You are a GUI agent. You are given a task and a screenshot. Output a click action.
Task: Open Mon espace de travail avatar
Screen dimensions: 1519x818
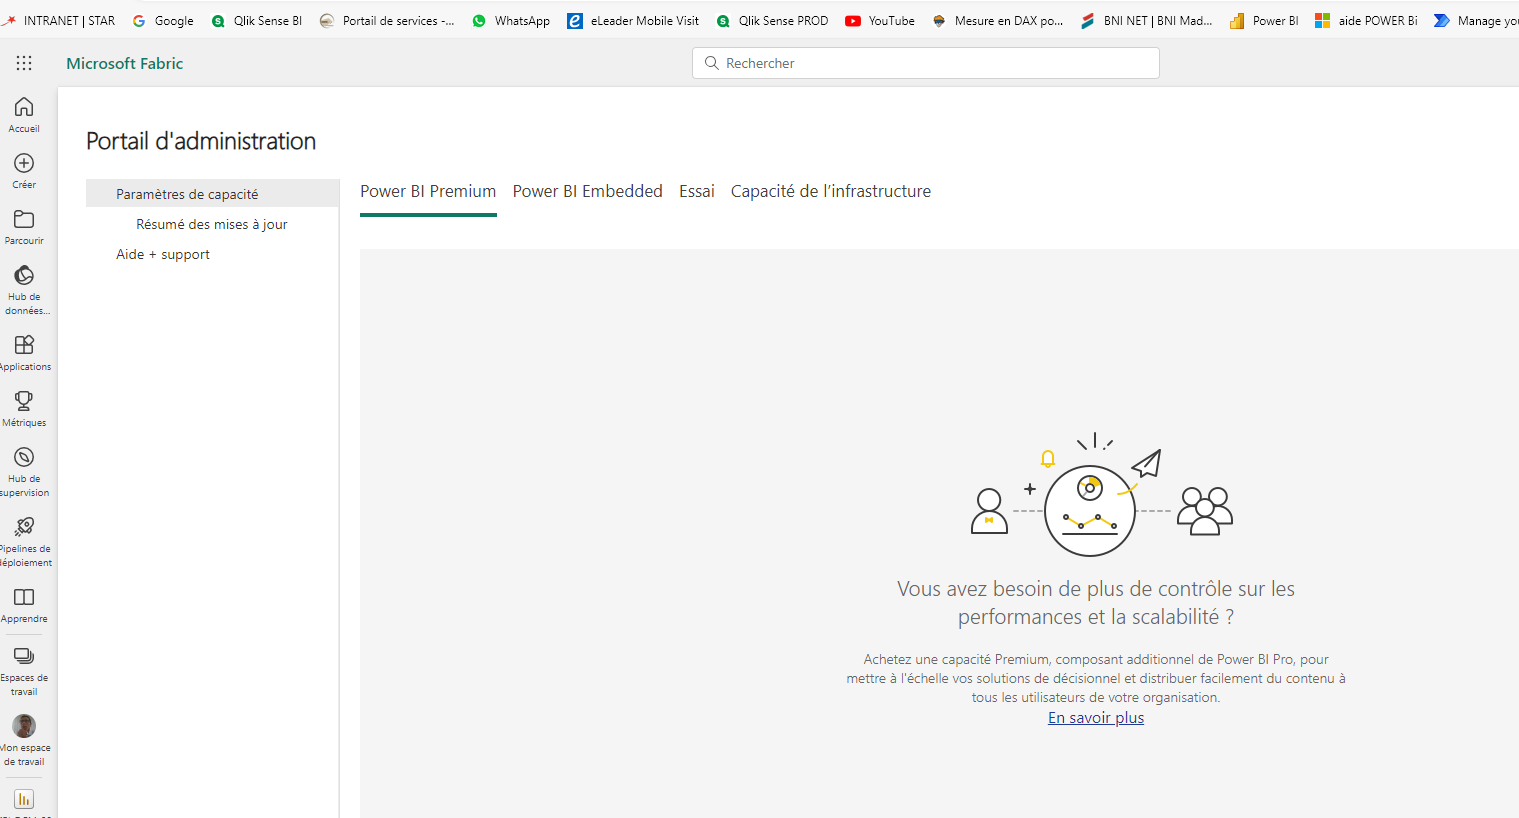pos(24,726)
